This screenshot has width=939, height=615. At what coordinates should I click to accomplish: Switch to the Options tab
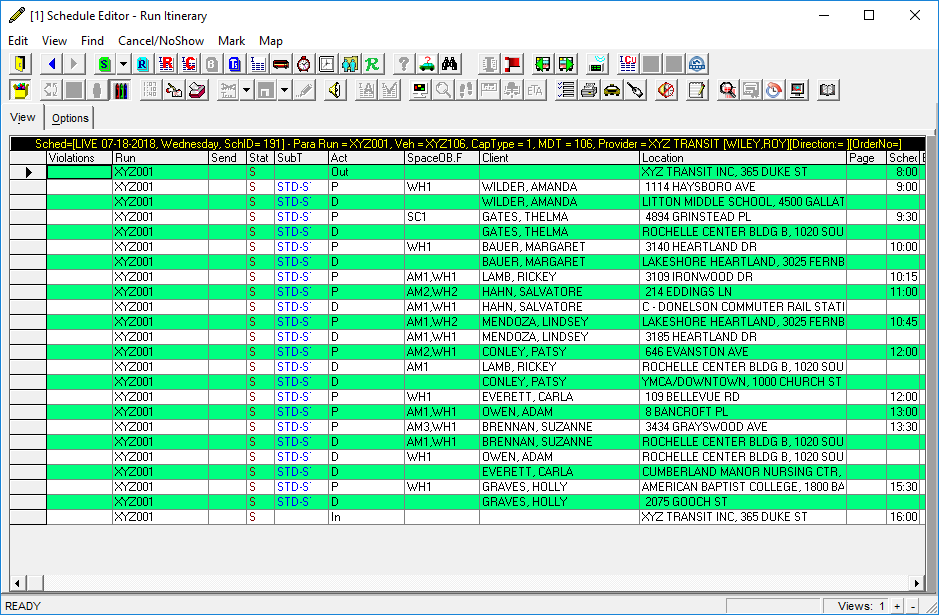click(x=70, y=117)
